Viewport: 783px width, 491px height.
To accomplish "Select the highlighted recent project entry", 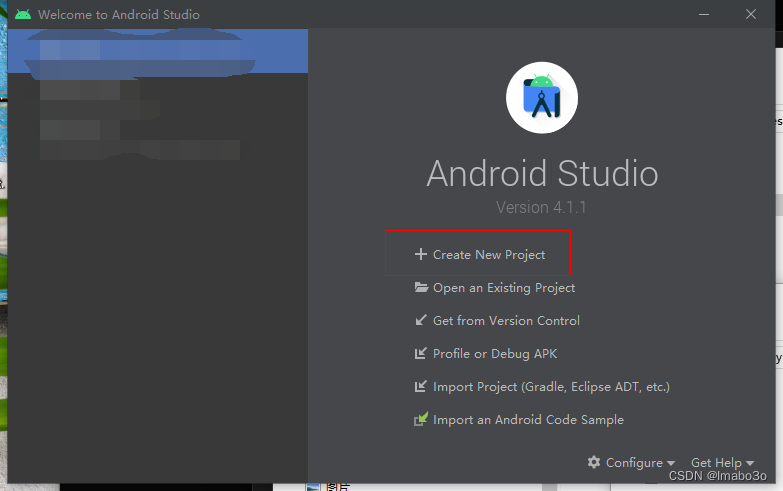I will pos(158,51).
